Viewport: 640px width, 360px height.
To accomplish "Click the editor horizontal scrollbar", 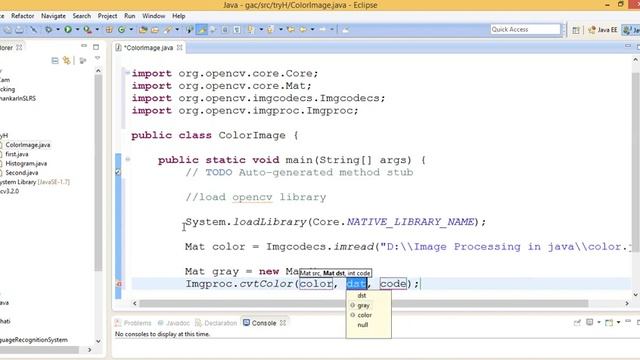I will point(363,304).
